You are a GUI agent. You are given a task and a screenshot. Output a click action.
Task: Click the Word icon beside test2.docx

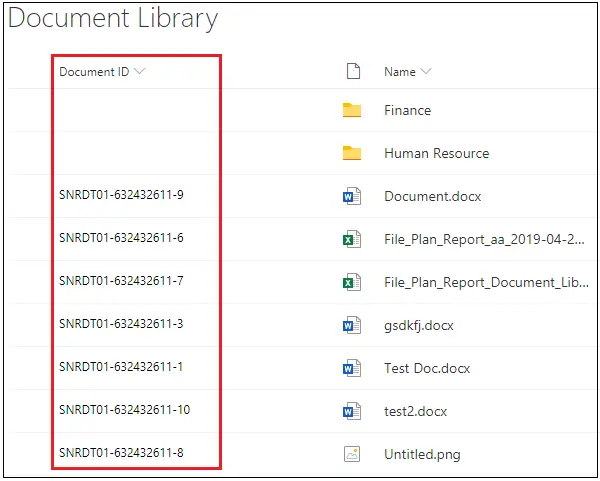coord(351,411)
